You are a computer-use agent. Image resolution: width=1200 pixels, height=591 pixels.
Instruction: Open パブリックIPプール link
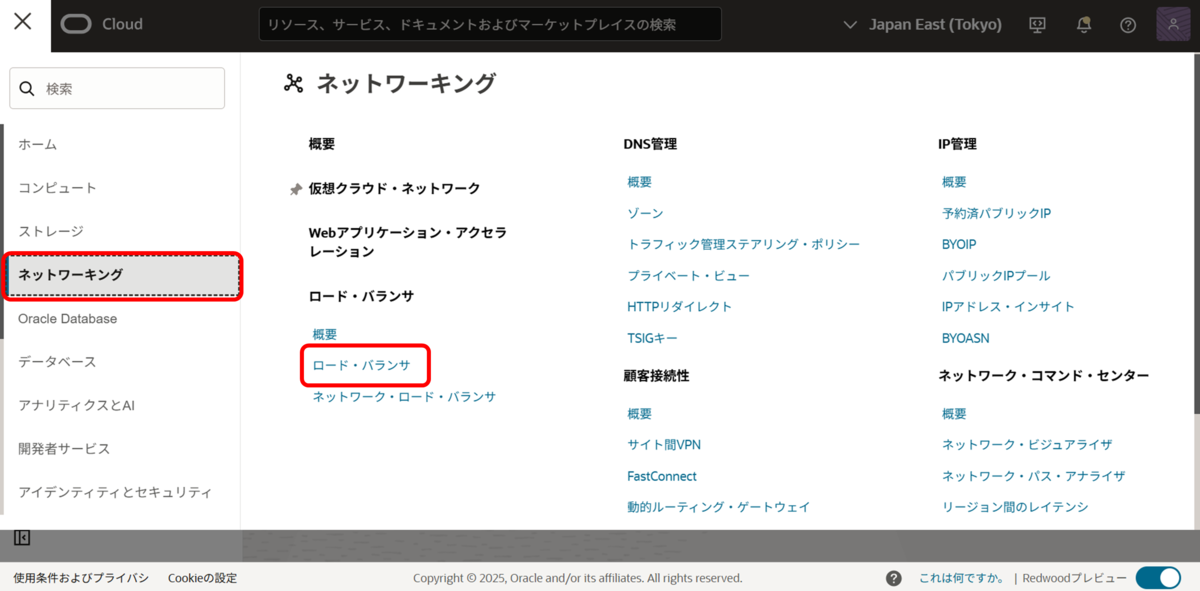pos(996,275)
